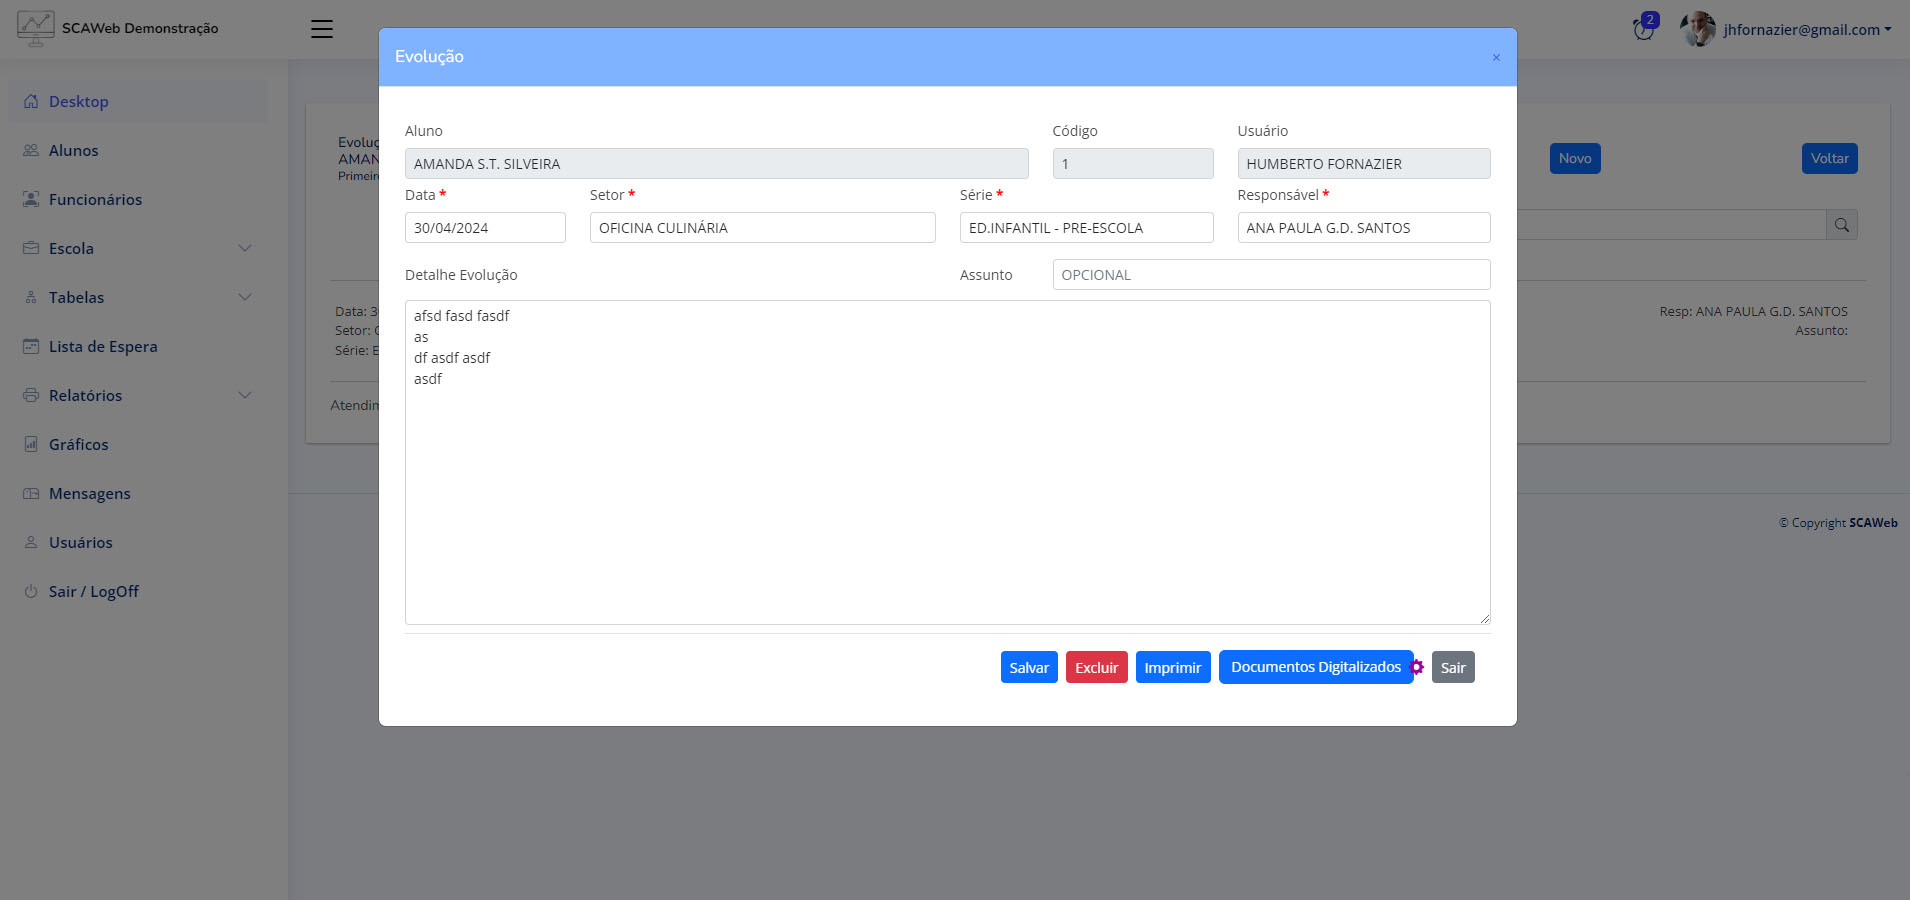This screenshot has height=900, width=1910.
Task: Click the search magnifier icon
Action: point(1841,225)
